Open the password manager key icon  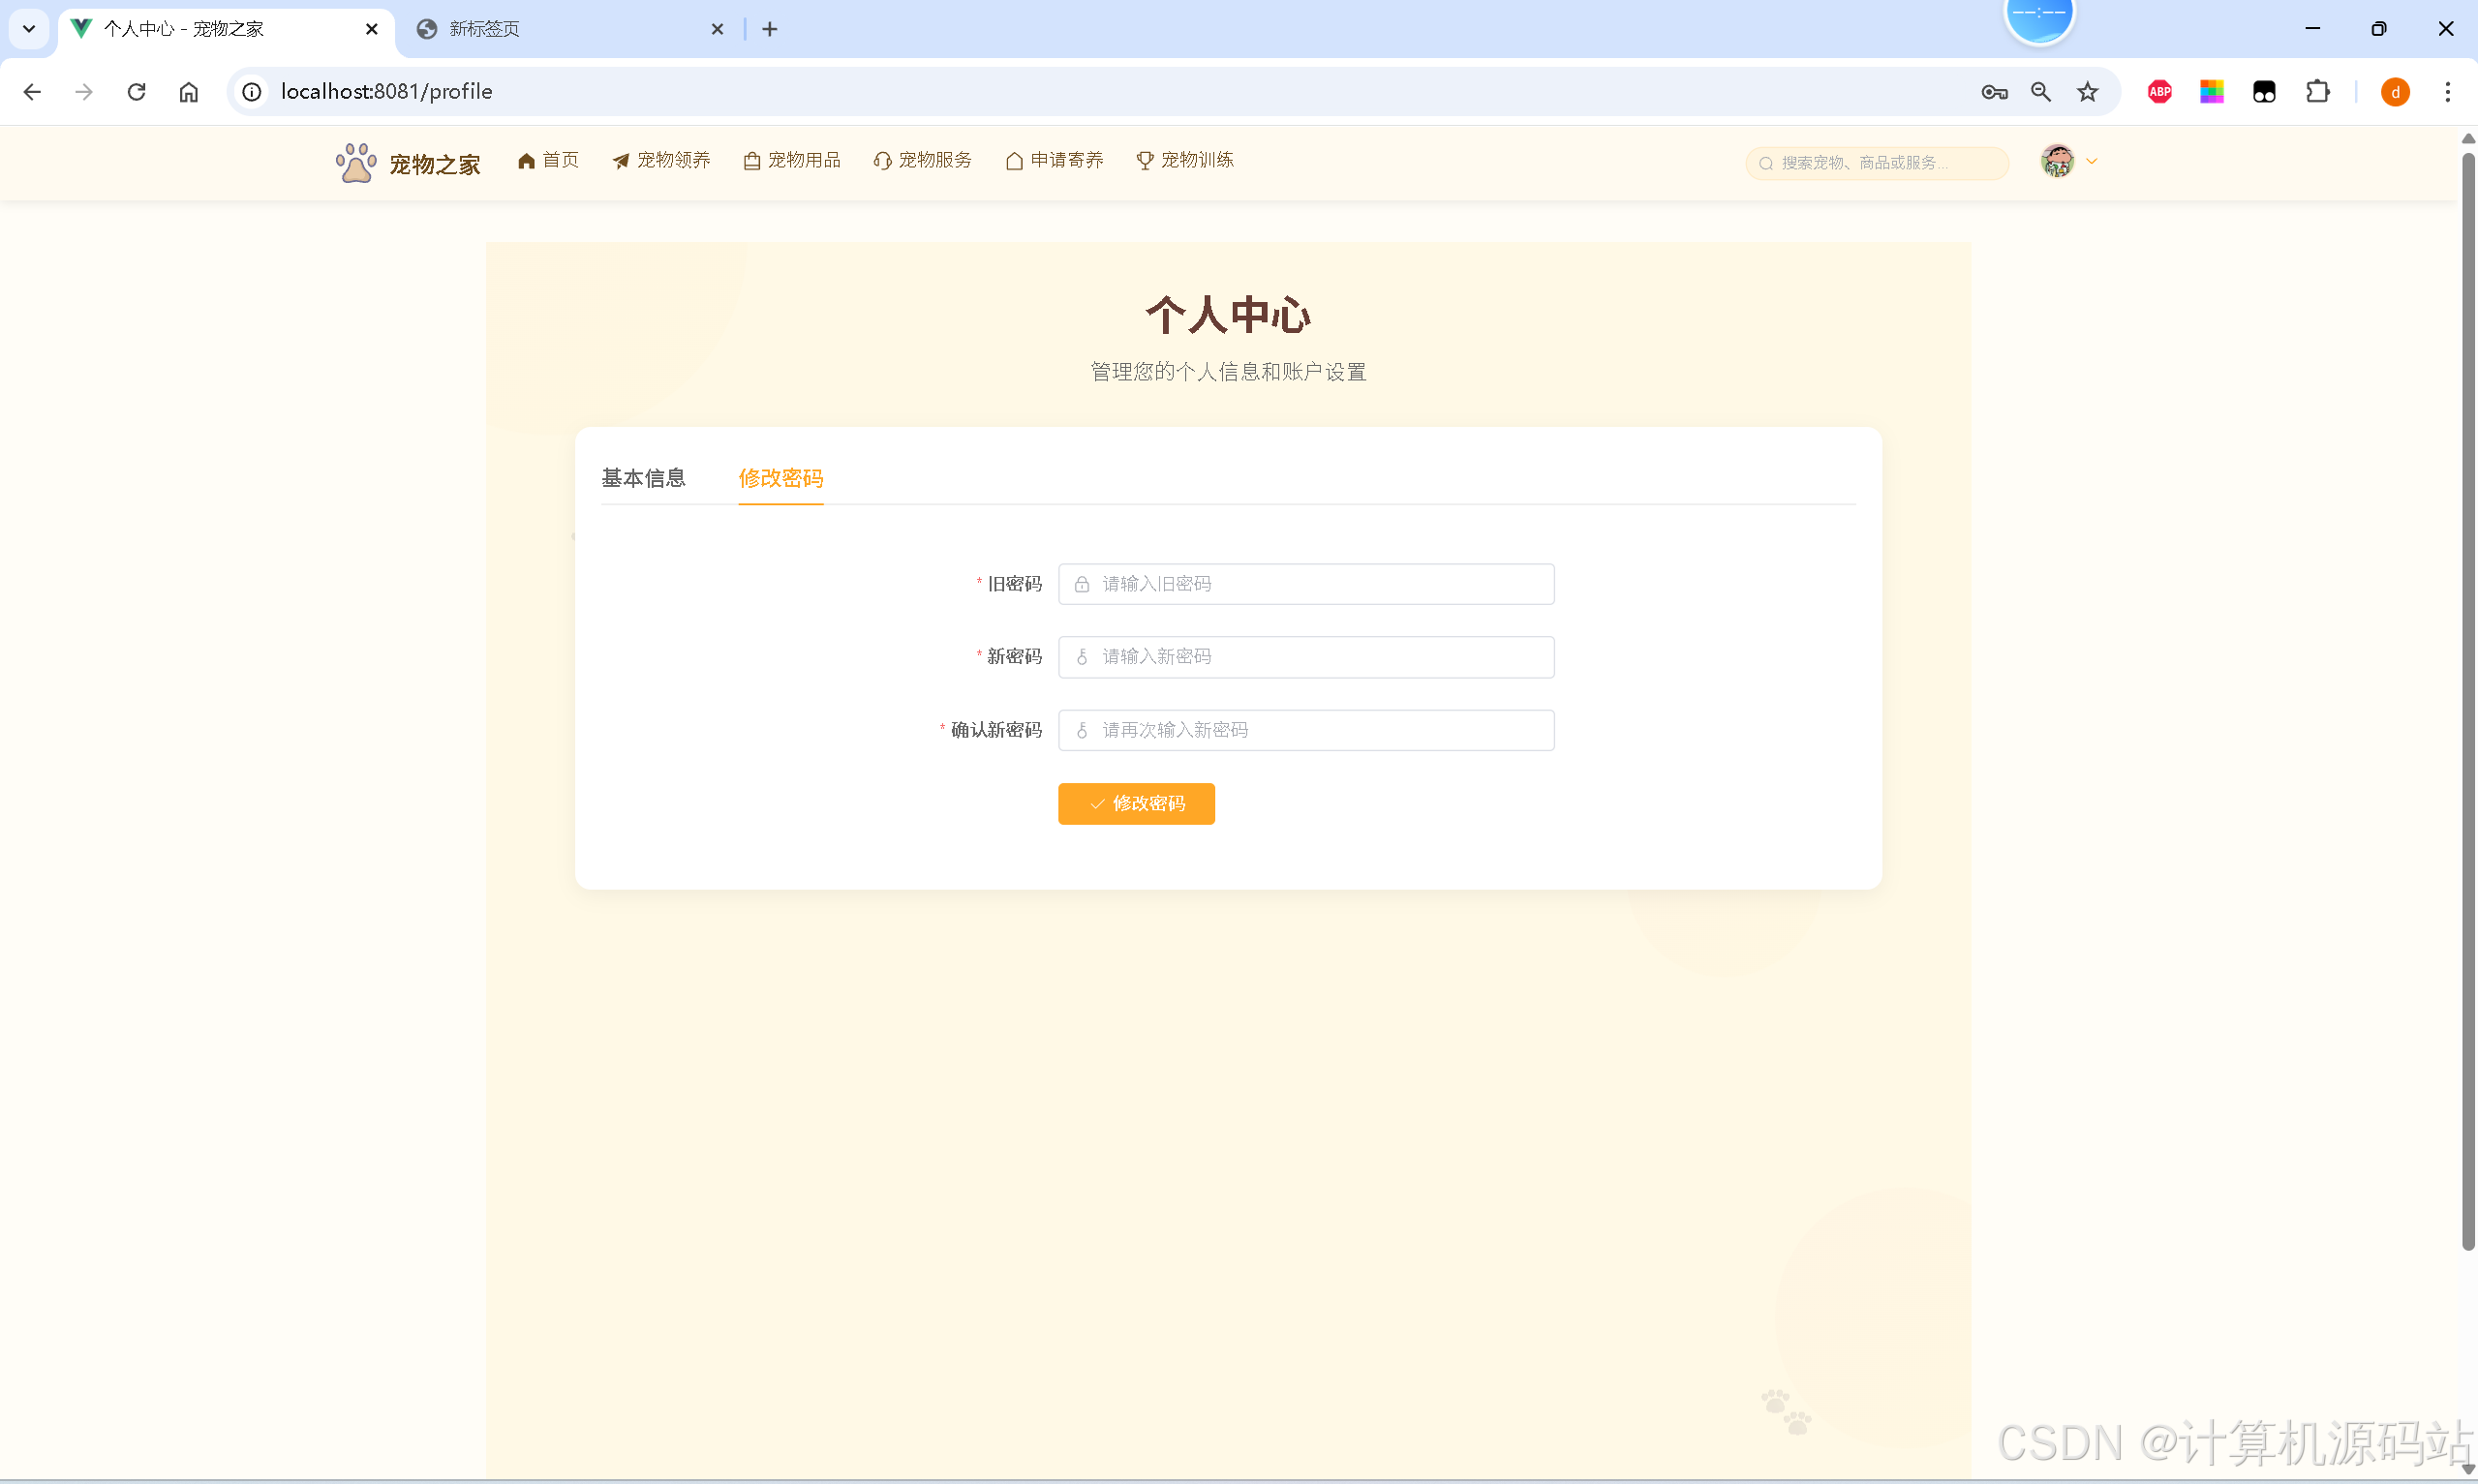click(1994, 92)
